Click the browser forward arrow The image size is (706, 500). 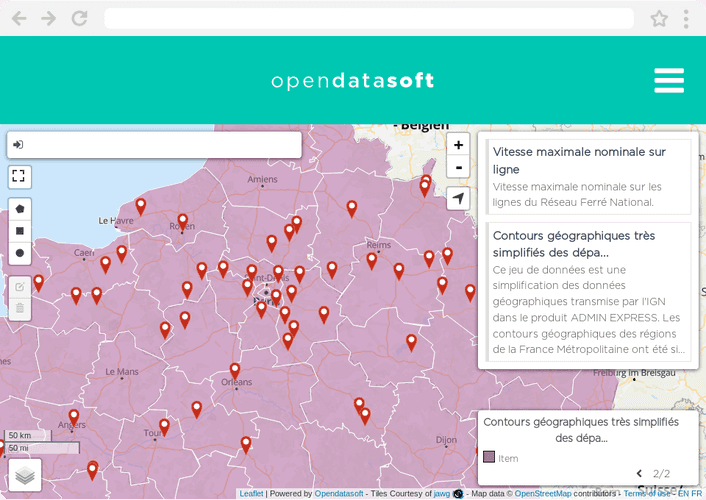(49, 18)
